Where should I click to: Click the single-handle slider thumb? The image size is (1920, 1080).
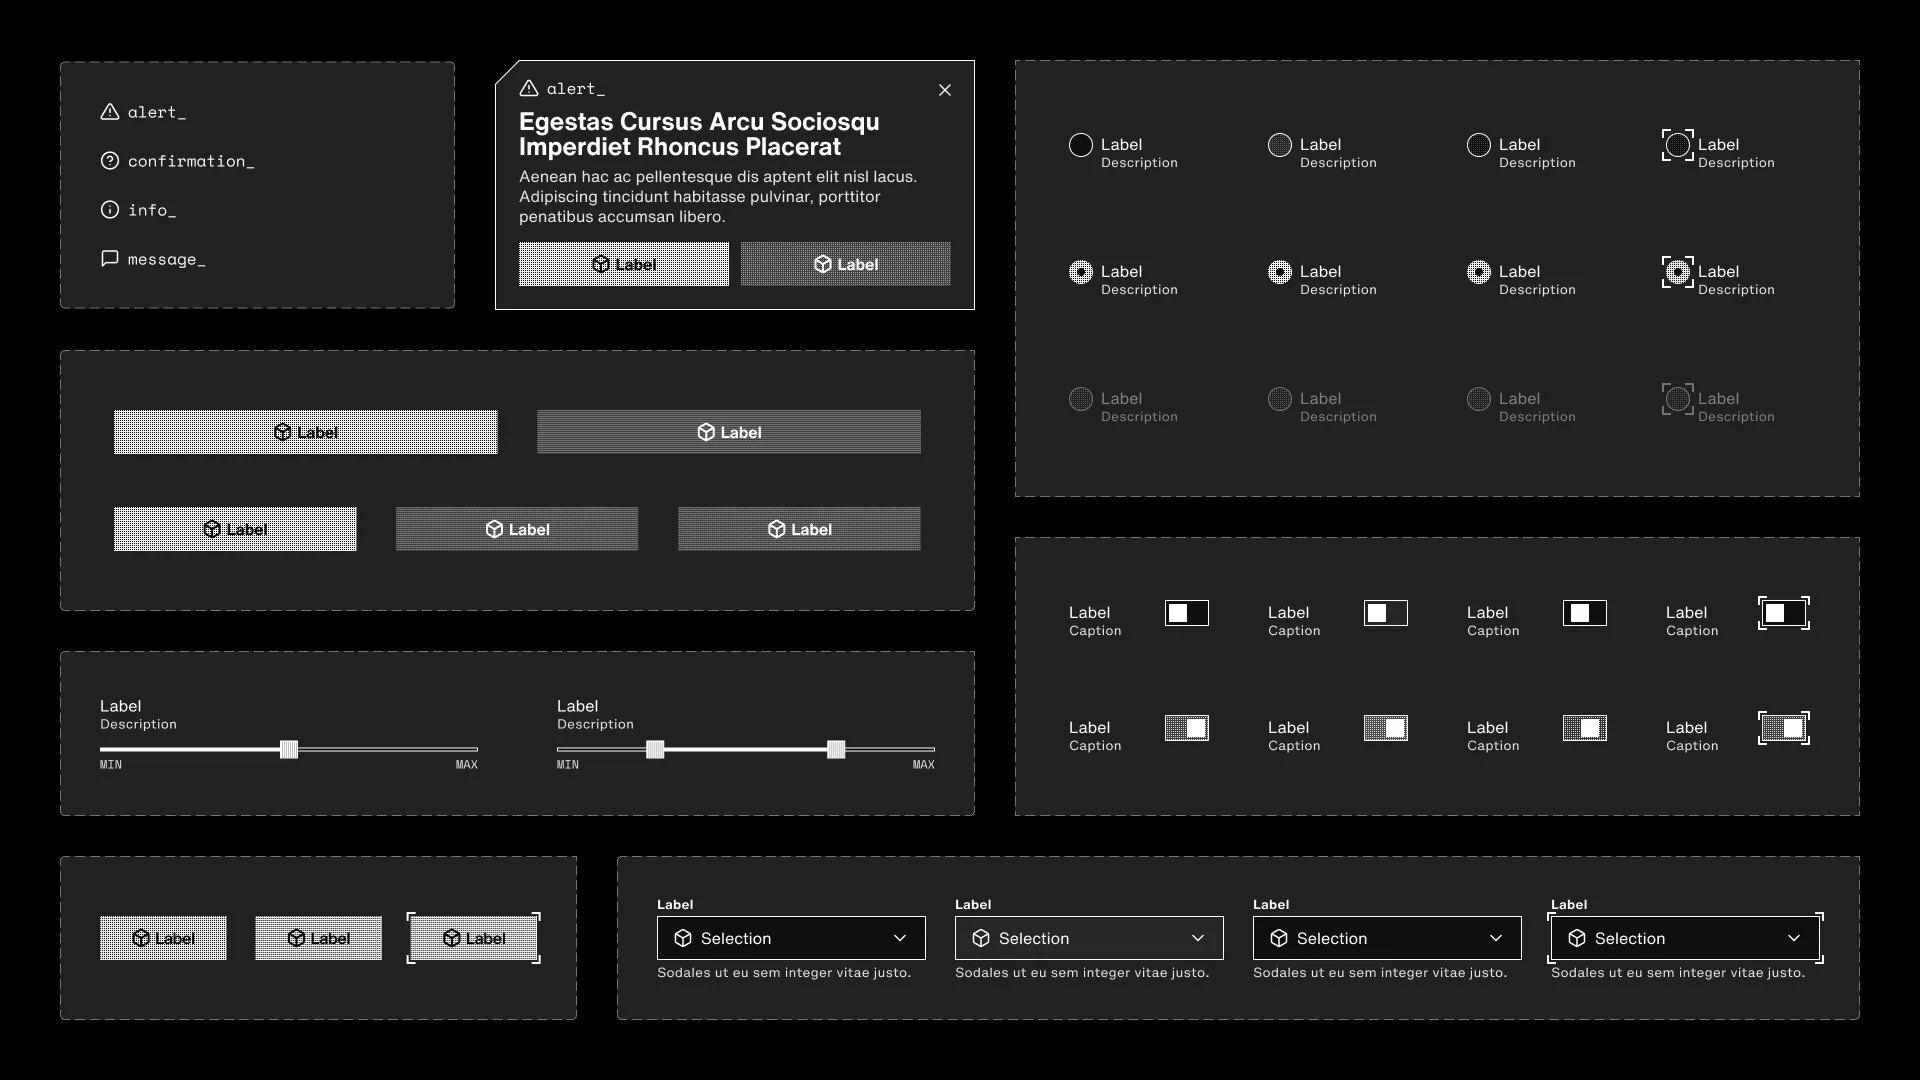(289, 749)
